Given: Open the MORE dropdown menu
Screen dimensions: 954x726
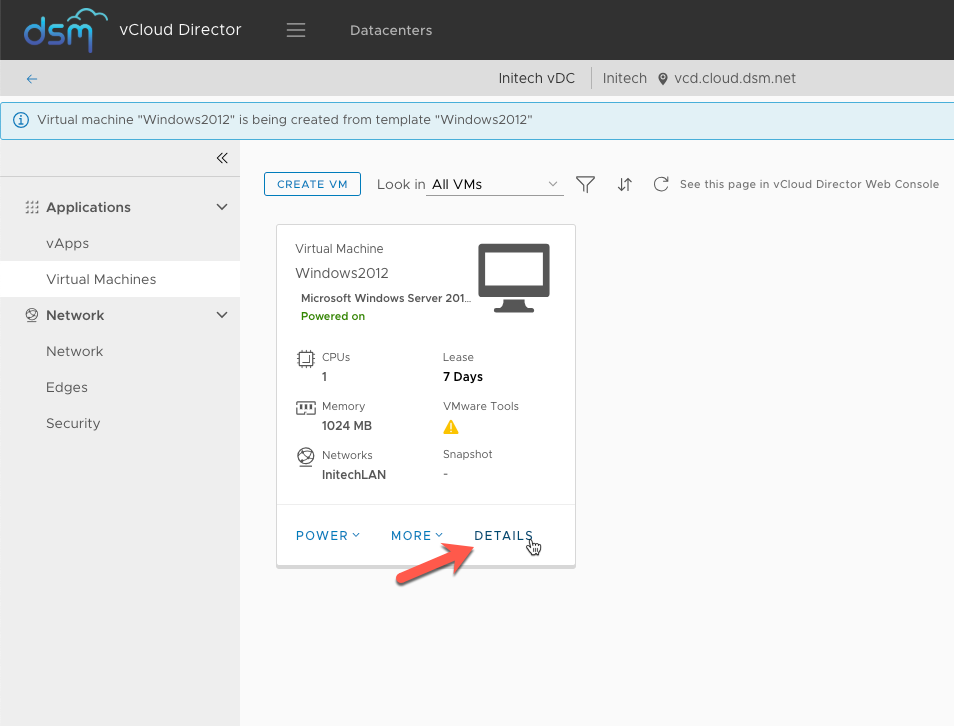Looking at the screenshot, I should pyautogui.click(x=417, y=536).
